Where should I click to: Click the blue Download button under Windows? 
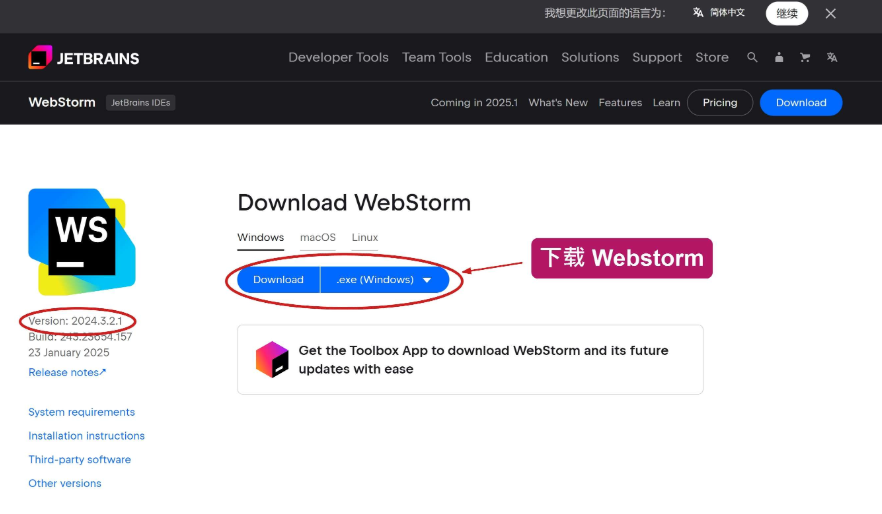[x=278, y=279]
